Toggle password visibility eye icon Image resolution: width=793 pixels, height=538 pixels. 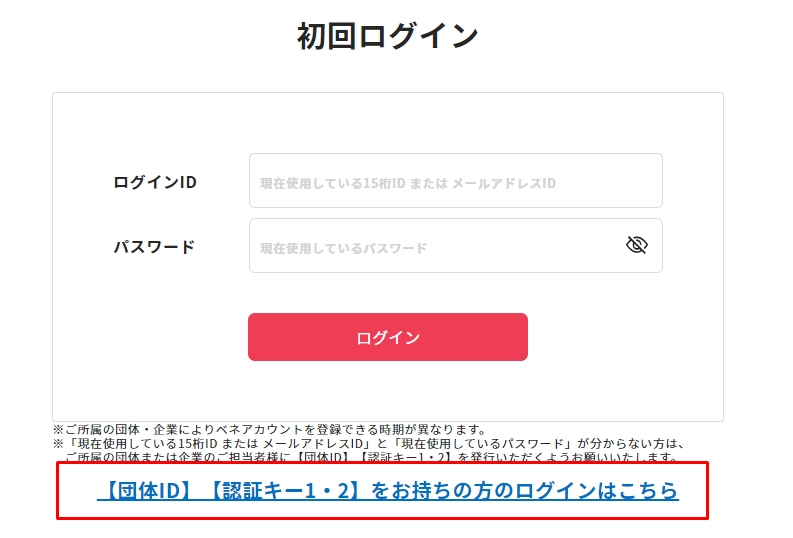point(637,245)
